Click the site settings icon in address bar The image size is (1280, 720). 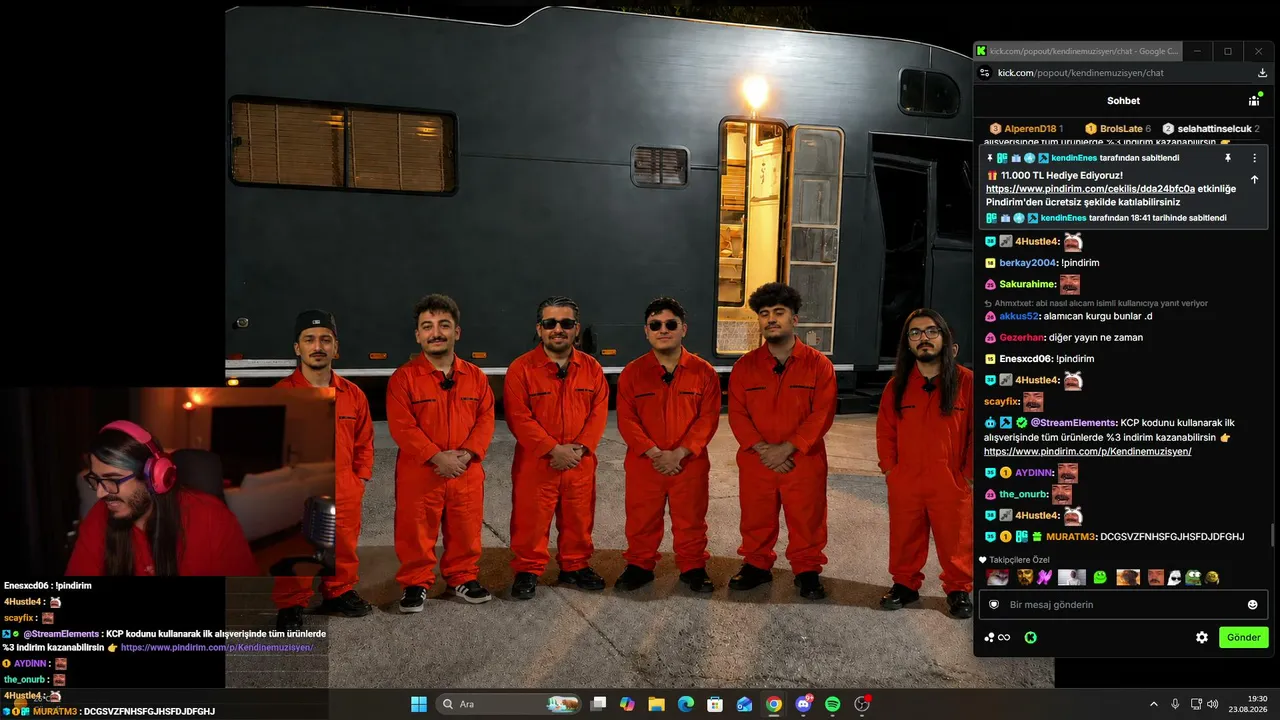984,73
